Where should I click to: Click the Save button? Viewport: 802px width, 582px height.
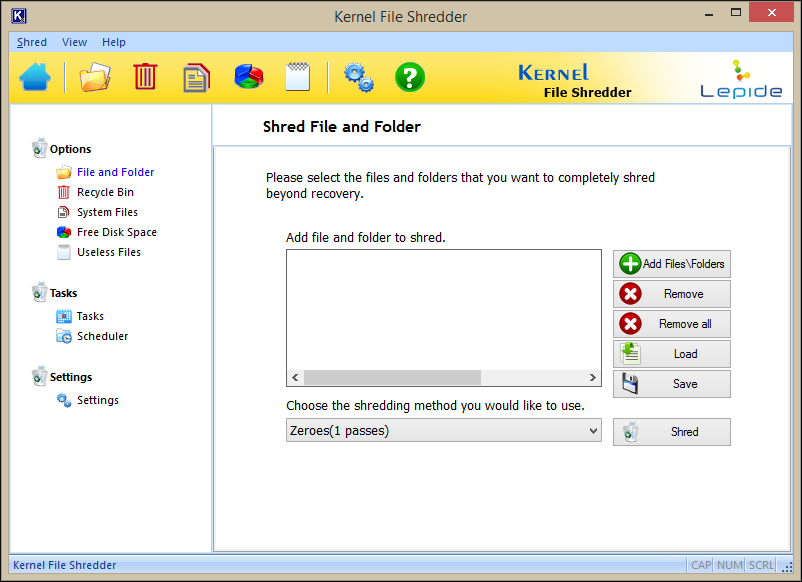point(672,384)
